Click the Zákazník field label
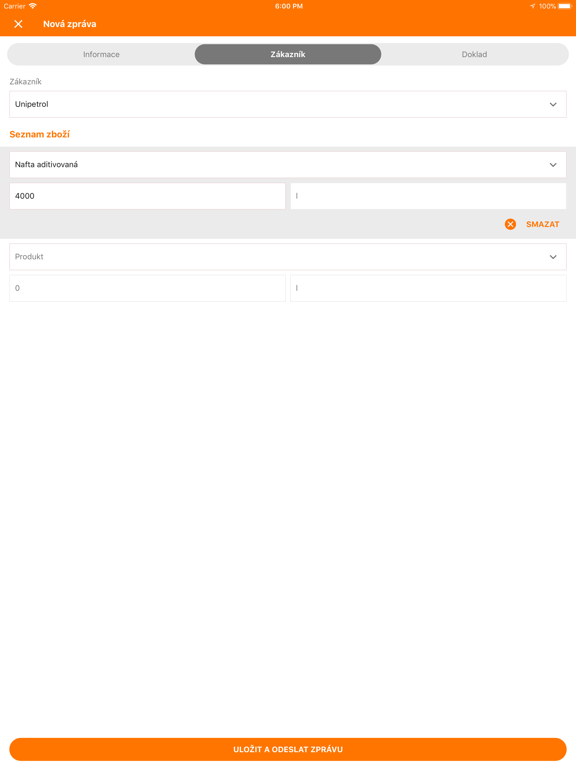 (25, 81)
